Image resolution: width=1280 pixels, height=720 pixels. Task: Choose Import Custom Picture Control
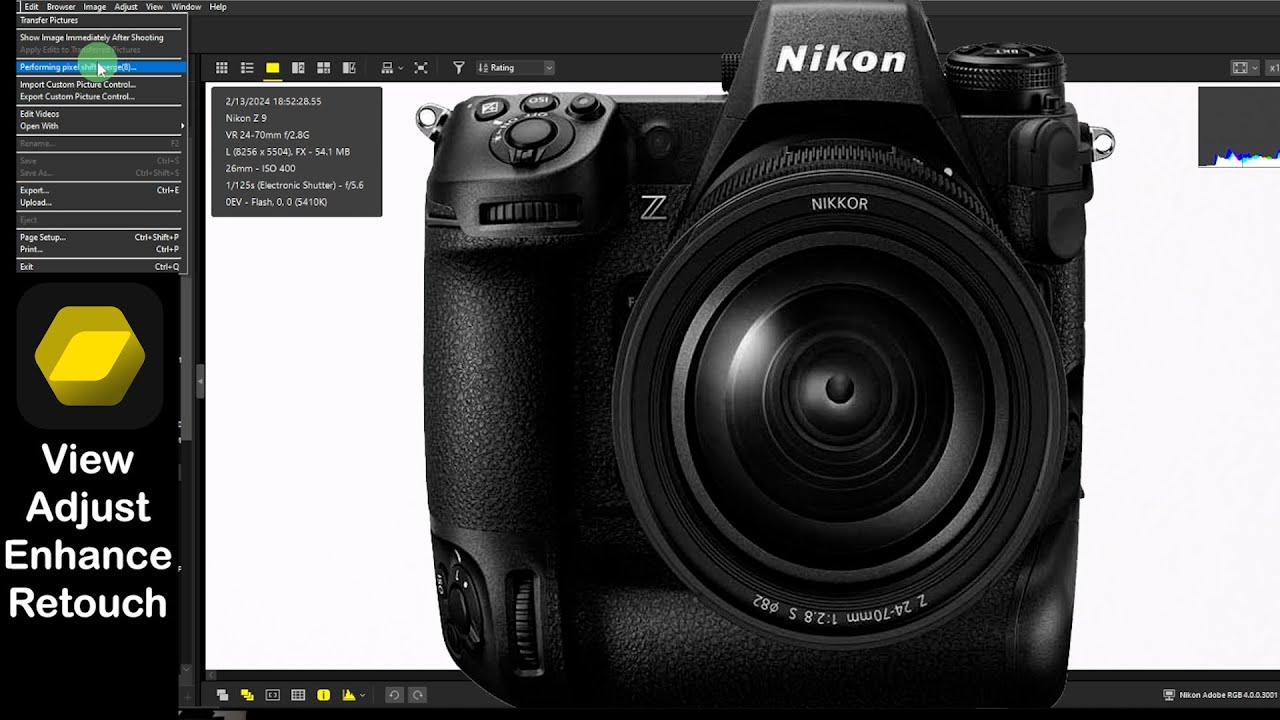pyautogui.click(x=100, y=84)
